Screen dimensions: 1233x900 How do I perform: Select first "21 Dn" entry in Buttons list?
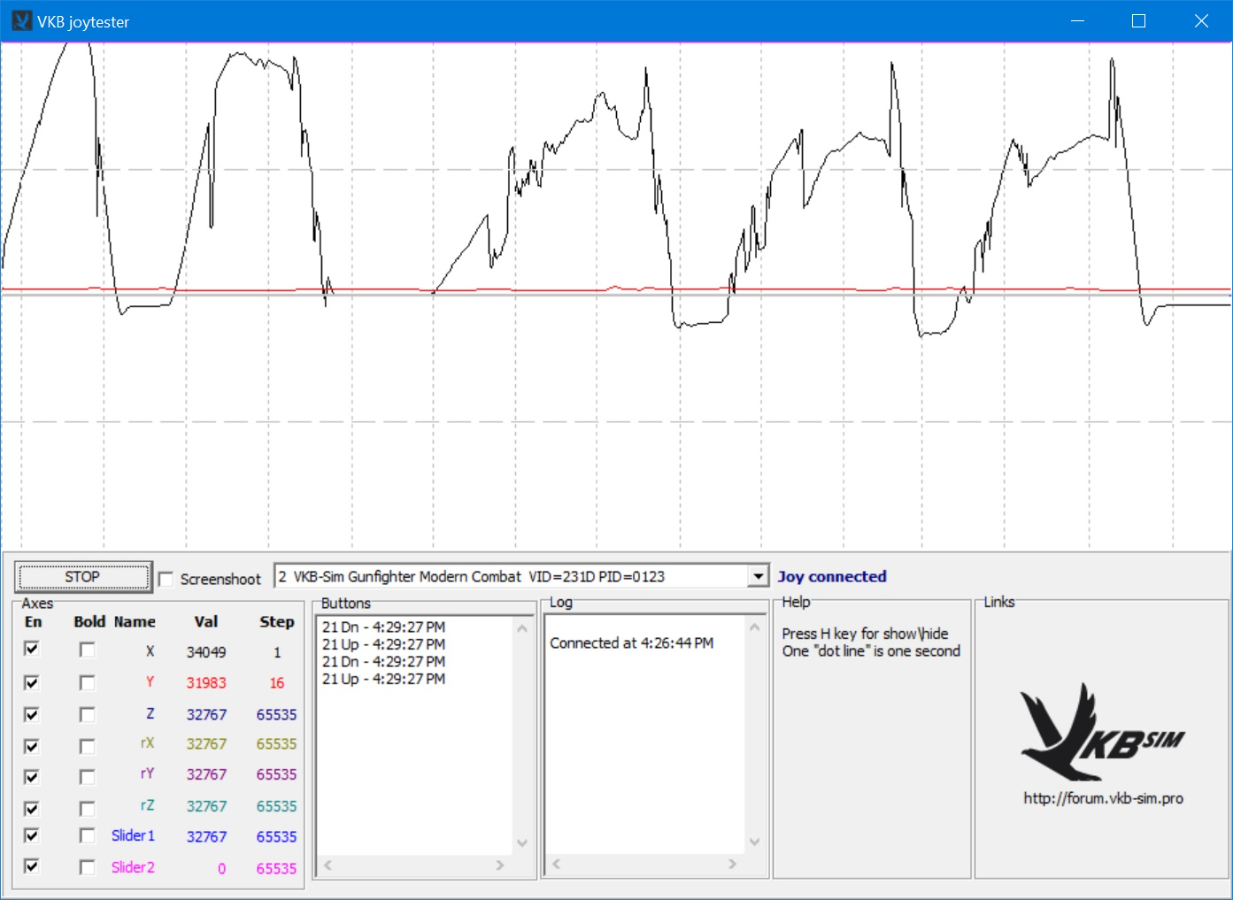(383, 627)
